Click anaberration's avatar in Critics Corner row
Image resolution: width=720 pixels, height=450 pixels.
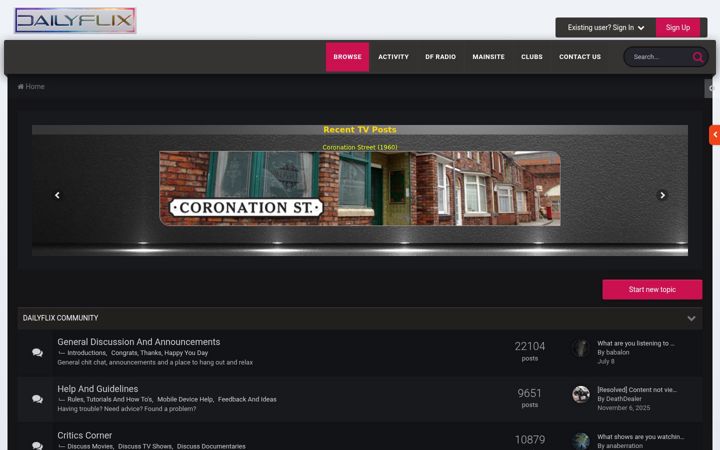click(x=581, y=441)
